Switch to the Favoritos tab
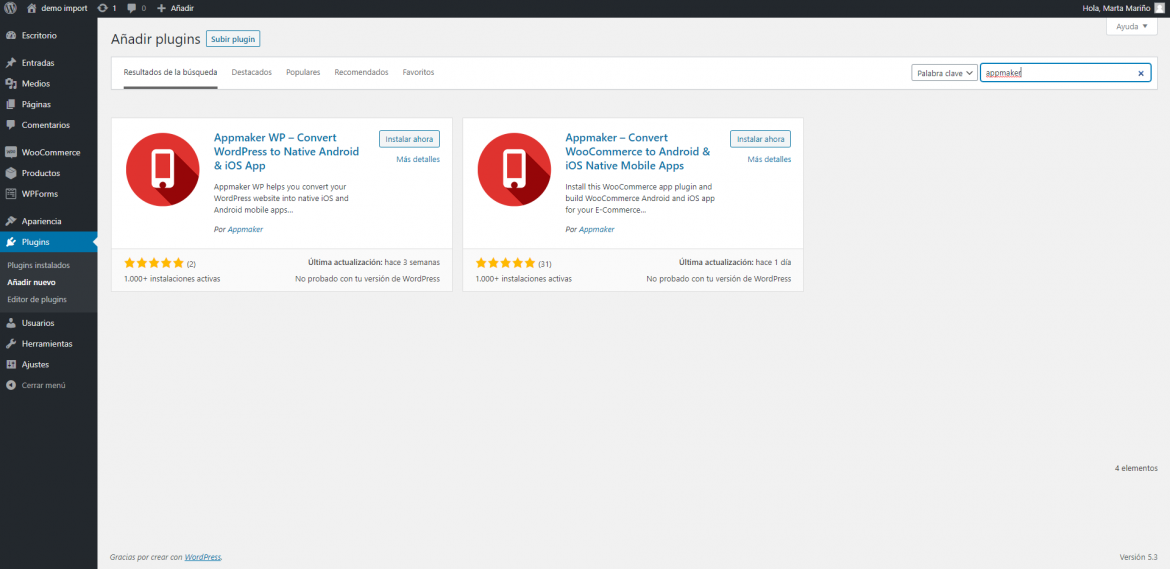 418,72
